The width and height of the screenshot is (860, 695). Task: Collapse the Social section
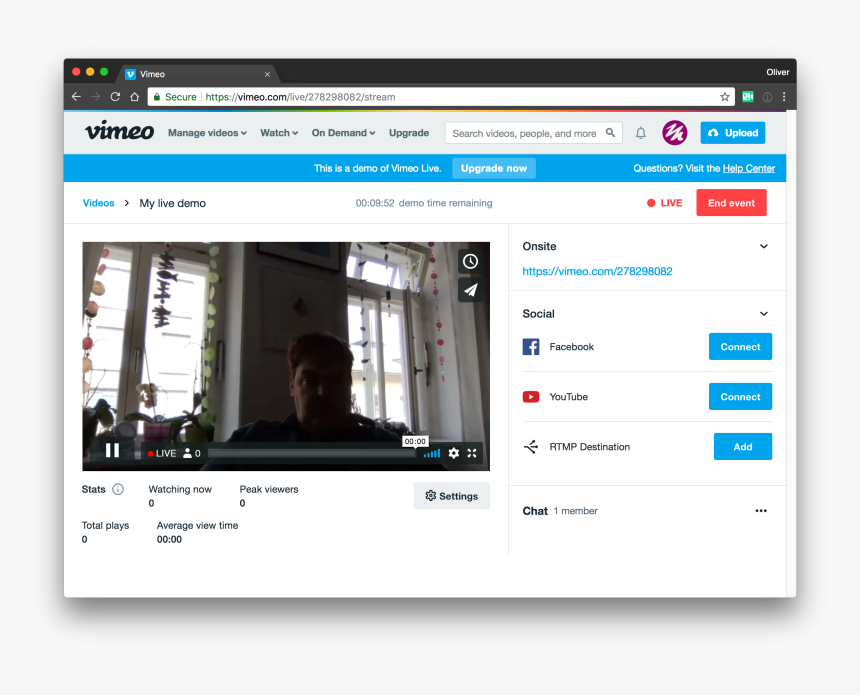click(x=763, y=314)
